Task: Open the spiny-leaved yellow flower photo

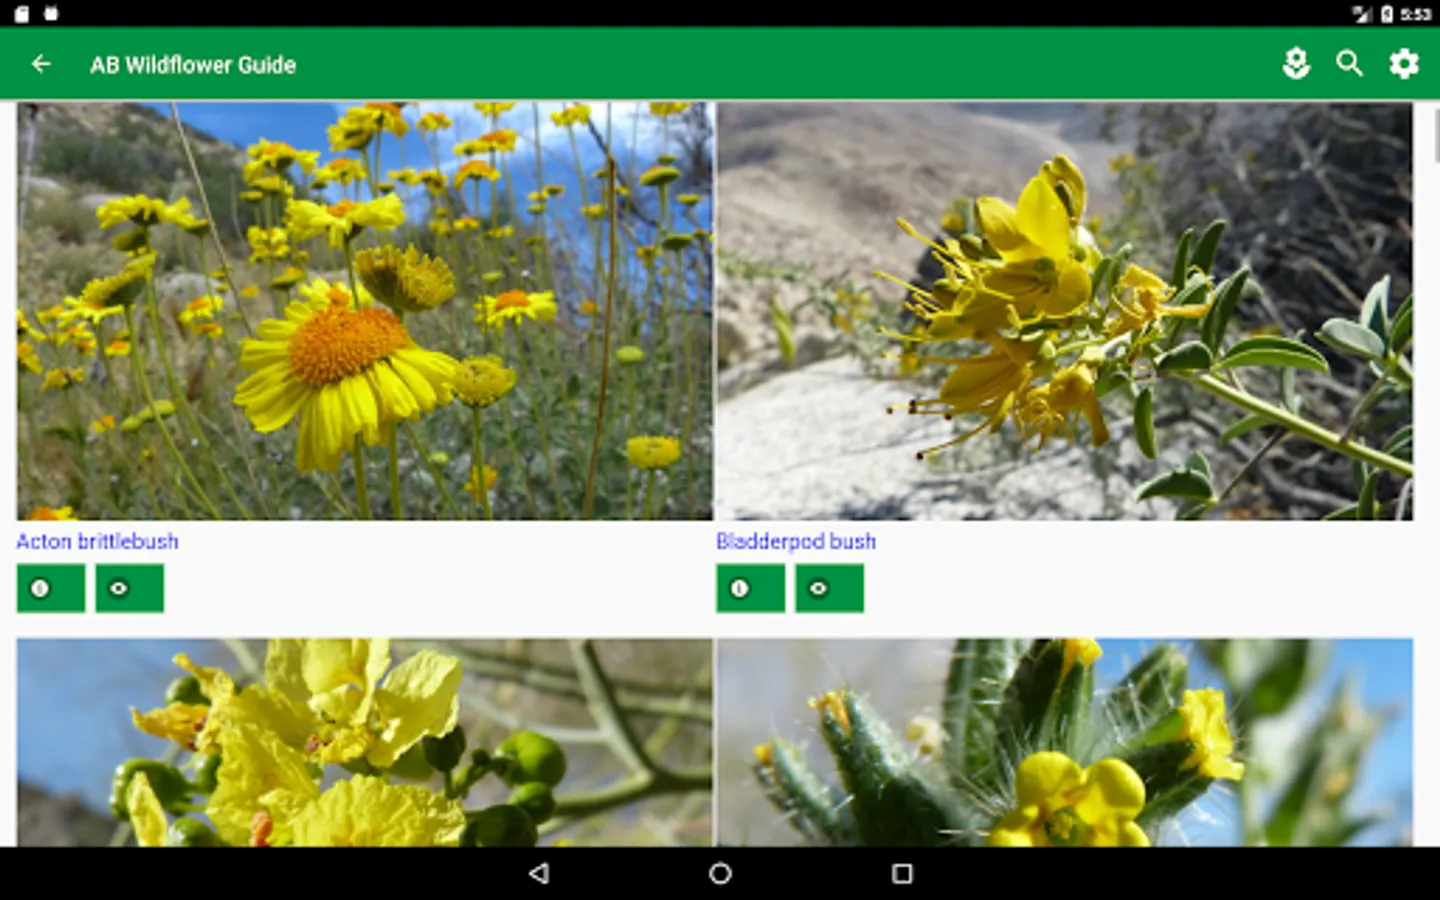Action: (x=1064, y=743)
